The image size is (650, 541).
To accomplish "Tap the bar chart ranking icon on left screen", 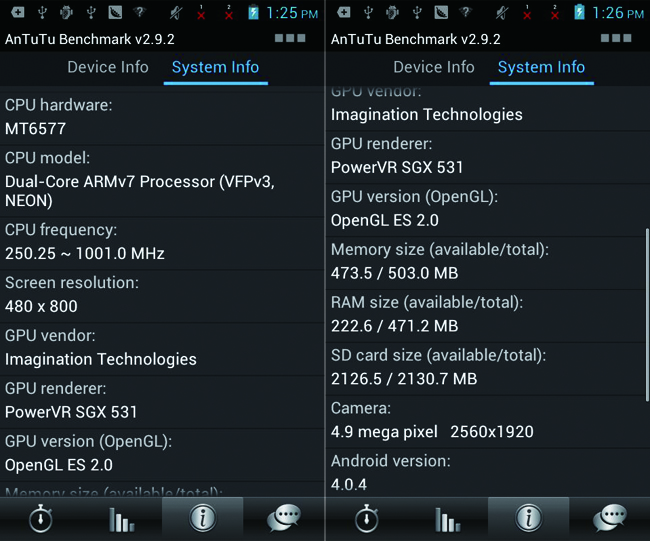I will tap(121, 519).
